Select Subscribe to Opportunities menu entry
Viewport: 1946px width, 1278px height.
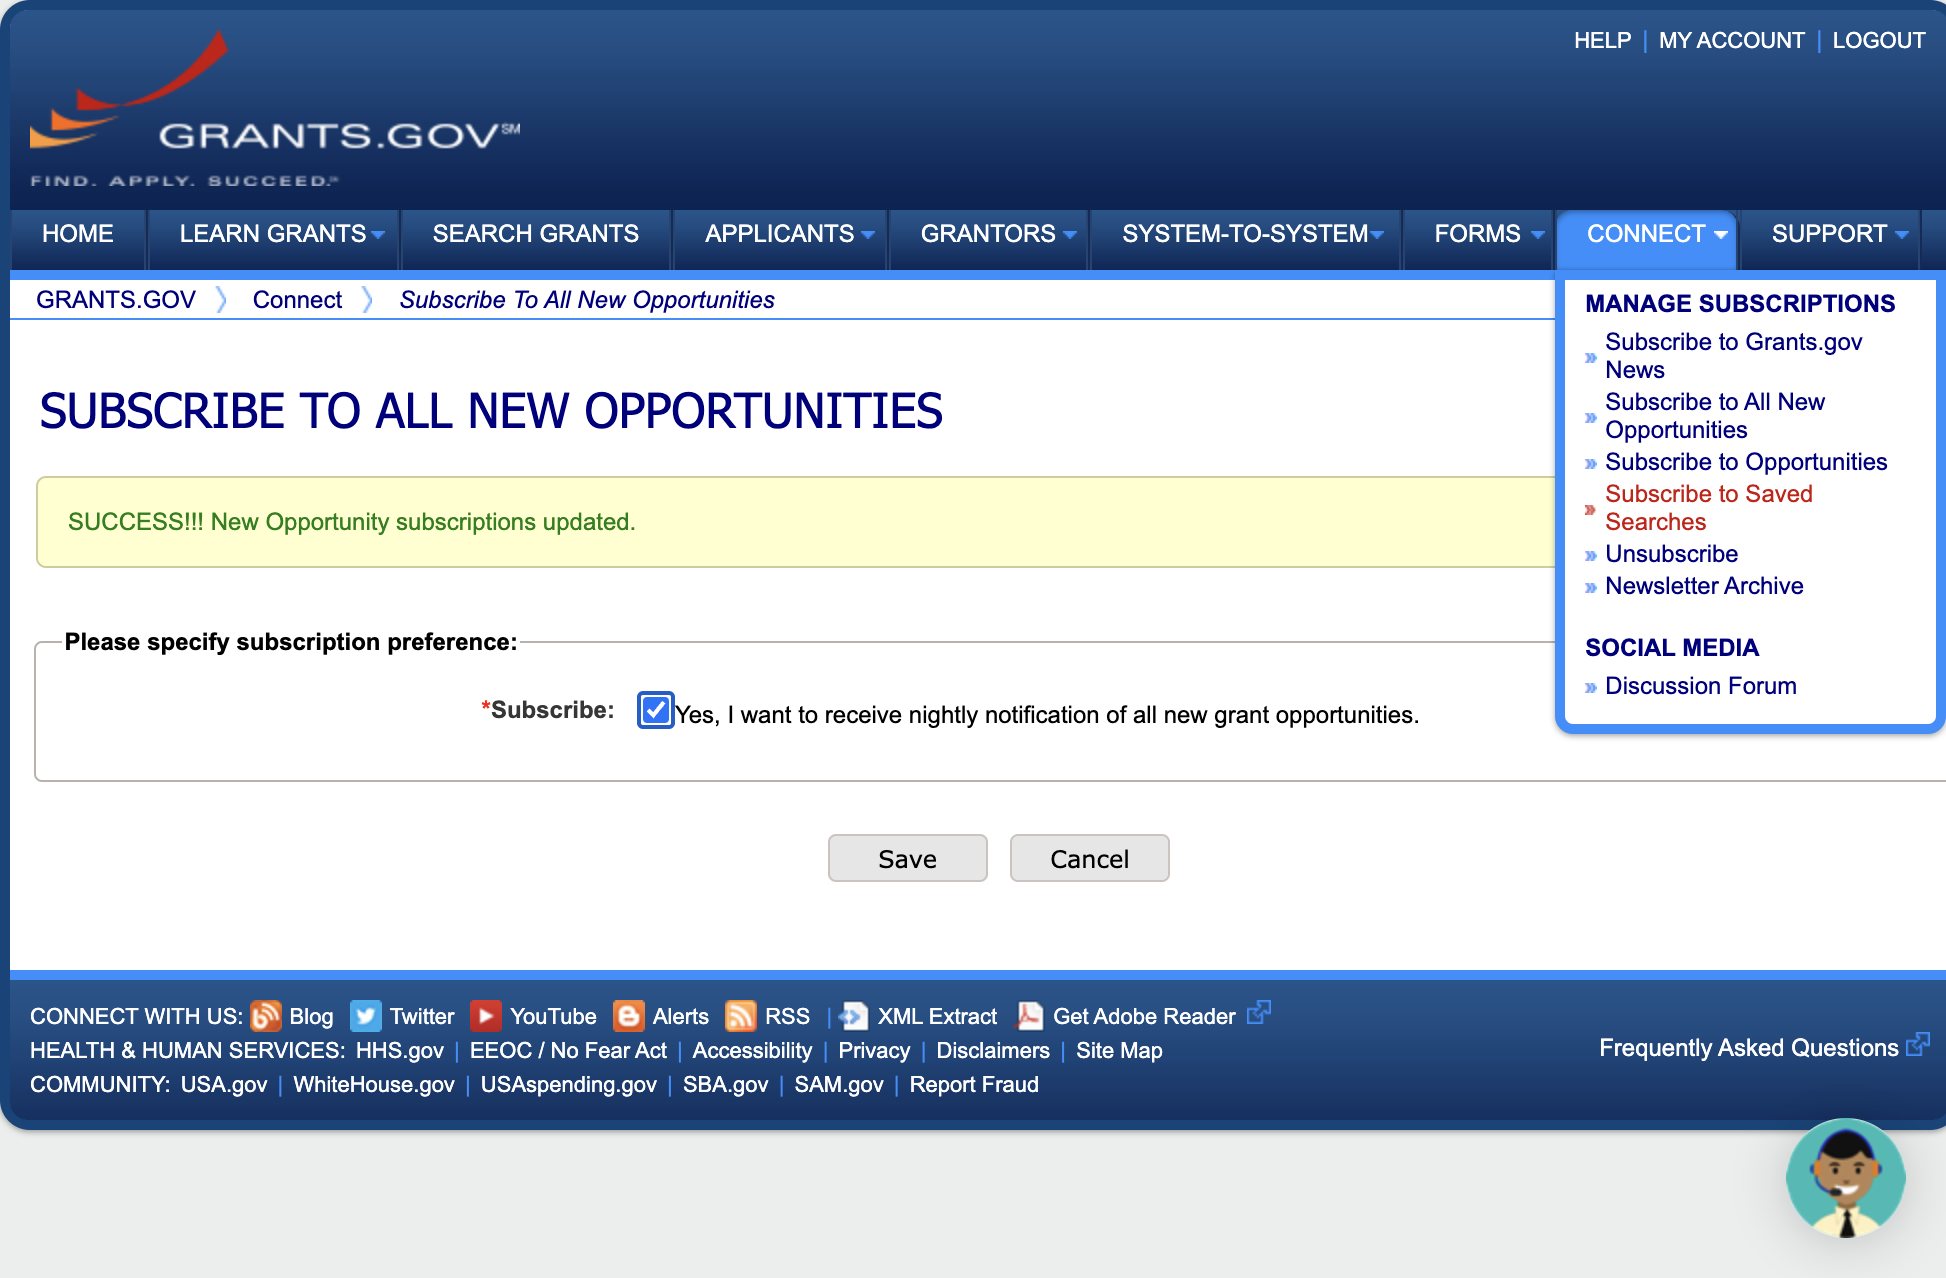1746,462
